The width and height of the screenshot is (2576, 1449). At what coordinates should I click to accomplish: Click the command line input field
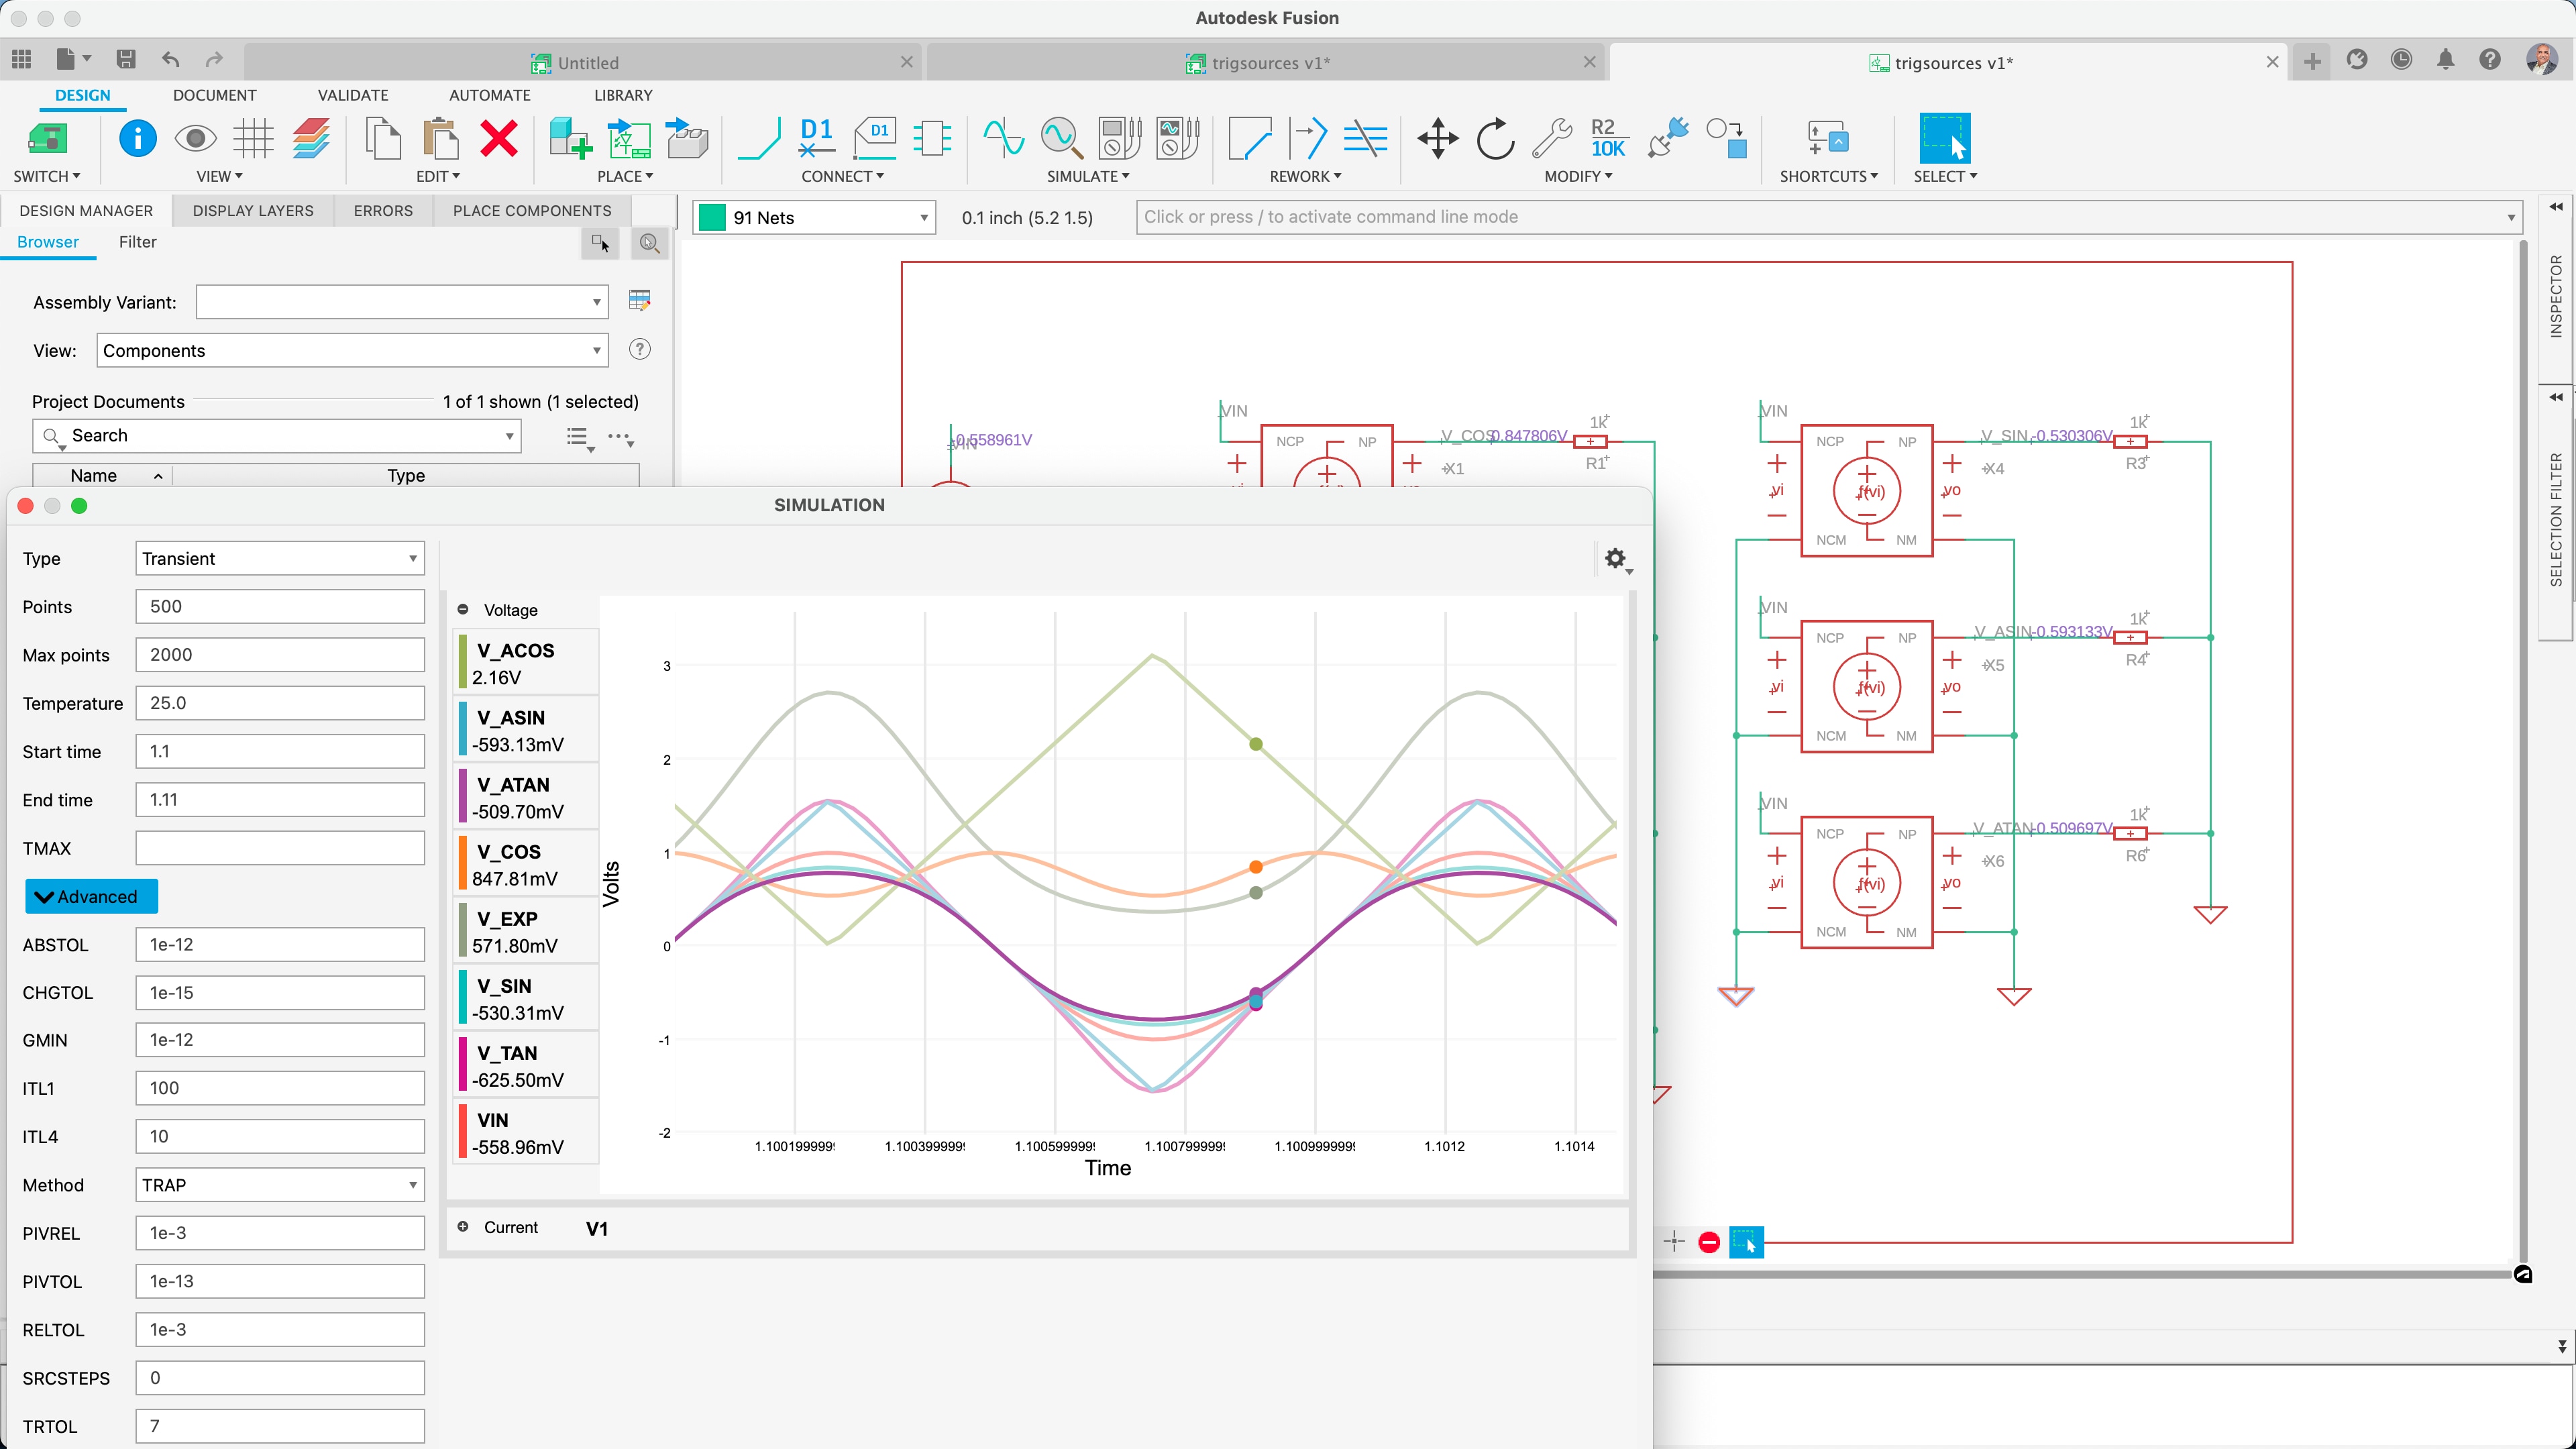click(x=1800, y=217)
